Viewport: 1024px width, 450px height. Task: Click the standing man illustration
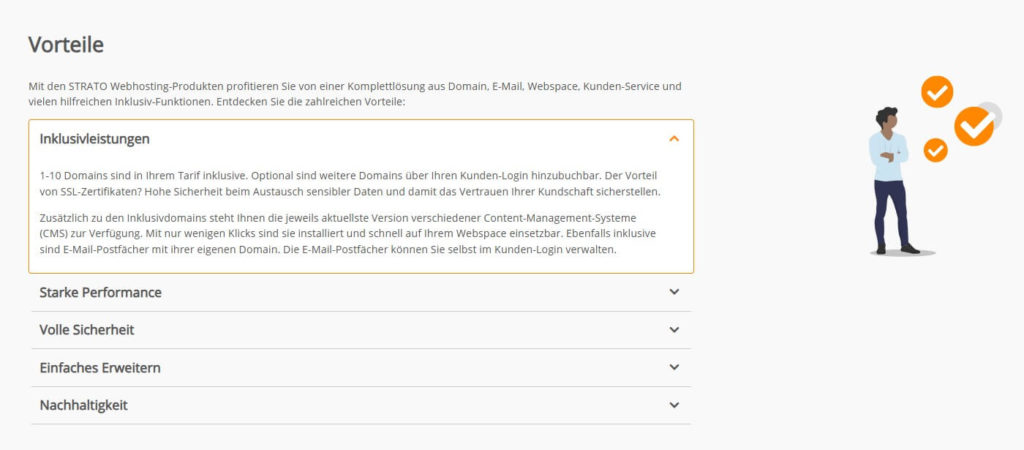[887, 180]
